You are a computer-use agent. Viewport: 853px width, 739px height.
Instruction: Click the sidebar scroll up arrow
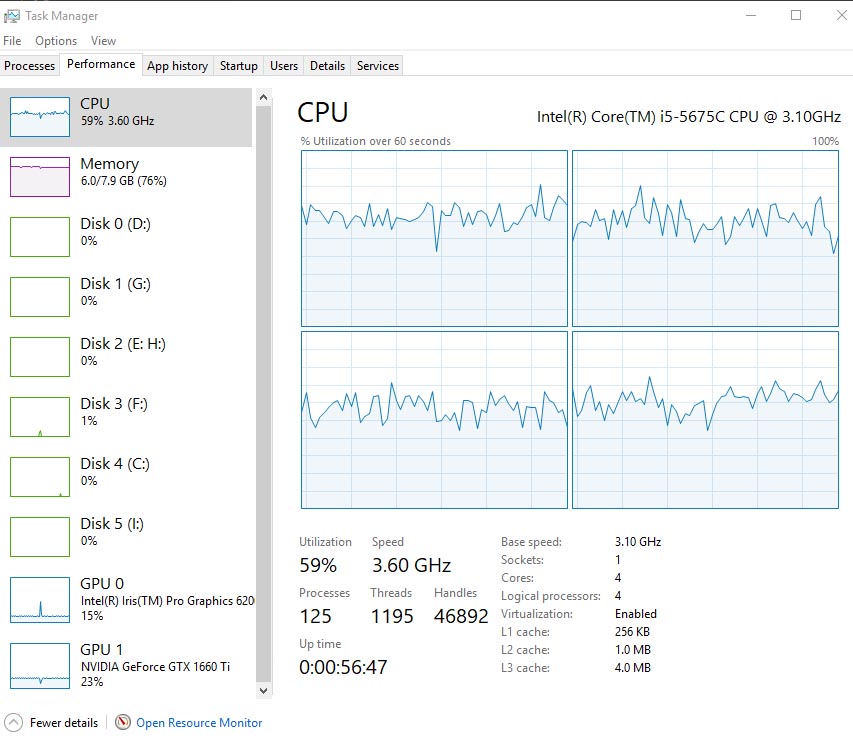click(263, 97)
